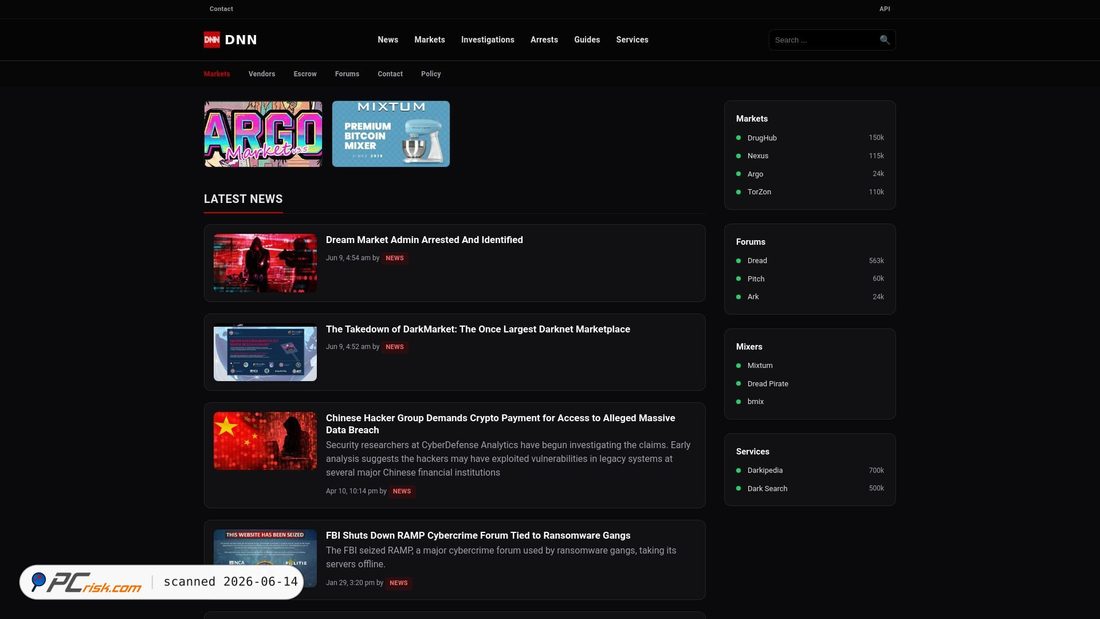The height and width of the screenshot is (619, 1100).
Task: Open Pitch in Forums sidebar
Action: (756, 279)
